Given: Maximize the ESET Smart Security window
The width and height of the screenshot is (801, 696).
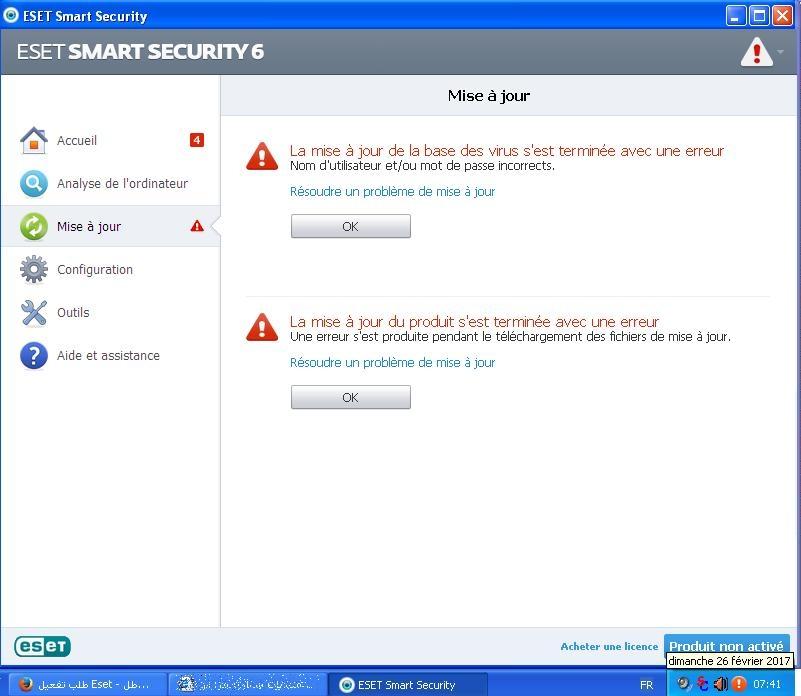Looking at the screenshot, I should point(759,15).
